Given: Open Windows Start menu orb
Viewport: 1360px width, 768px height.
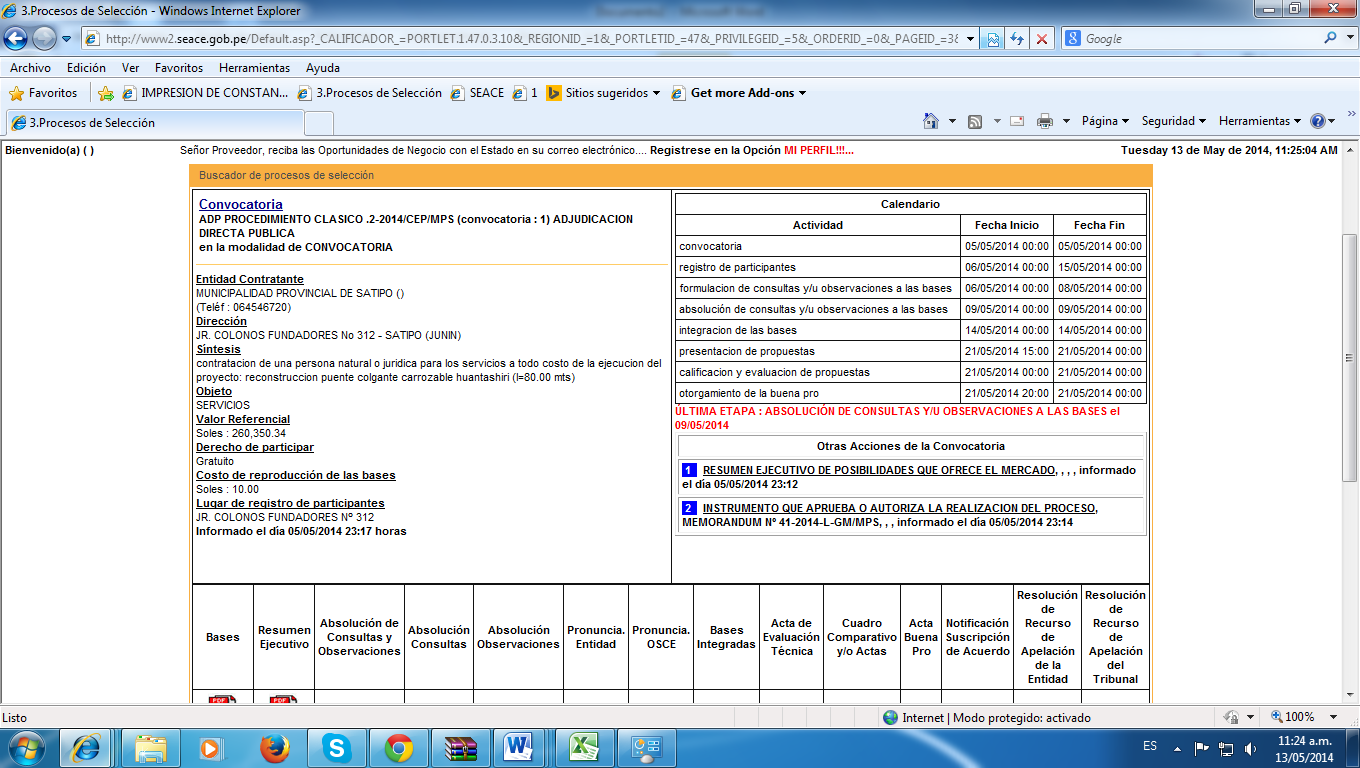Looking at the screenshot, I should (x=26, y=747).
